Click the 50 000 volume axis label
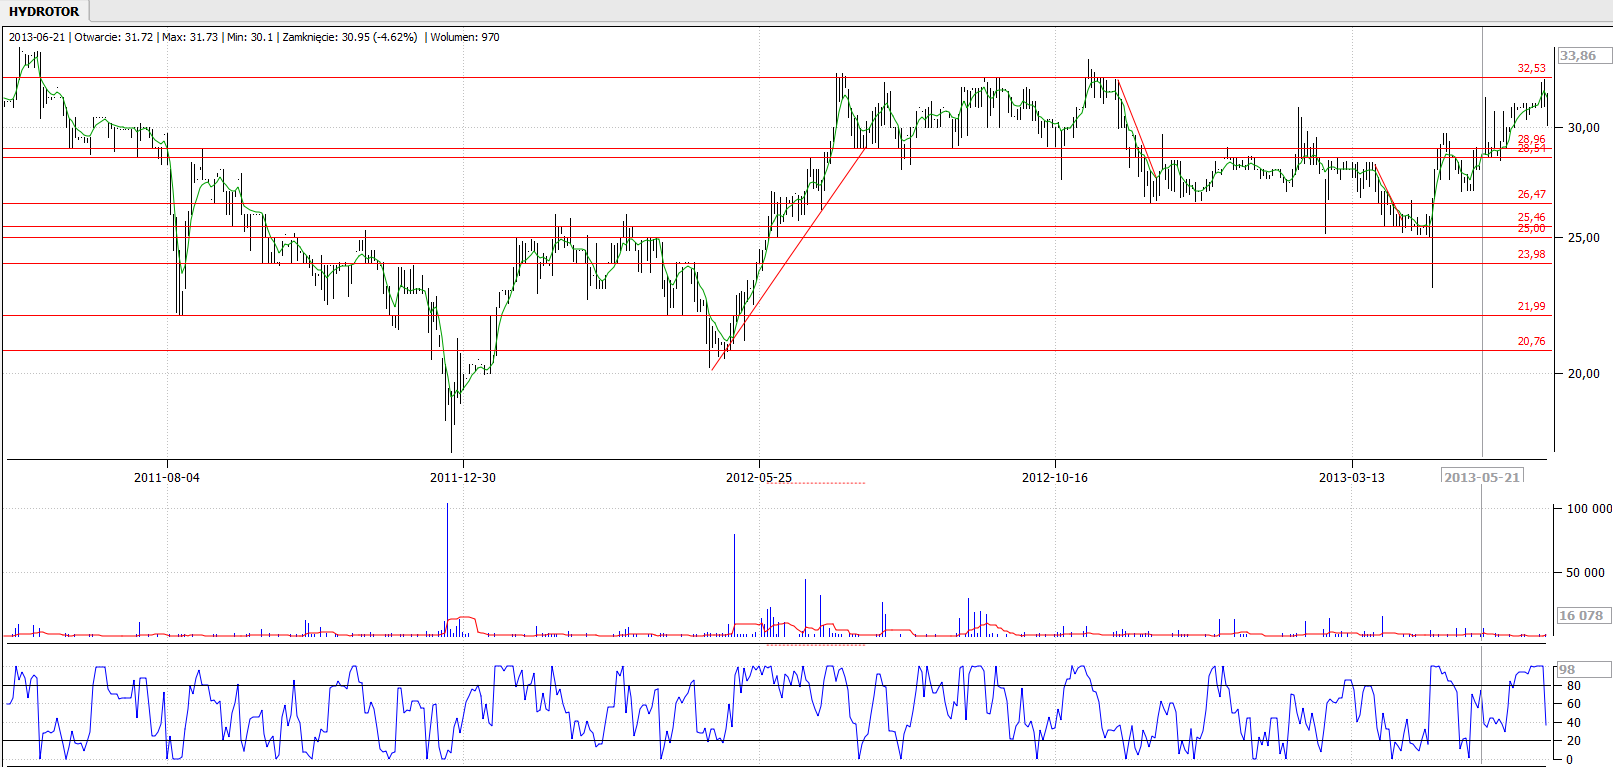The width and height of the screenshot is (1613, 767). [1585, 572]
